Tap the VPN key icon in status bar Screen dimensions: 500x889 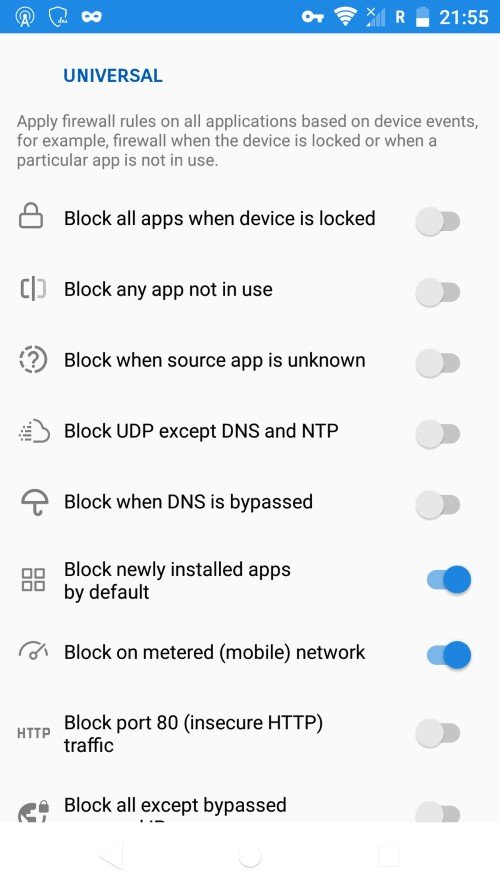pos(312,17)
